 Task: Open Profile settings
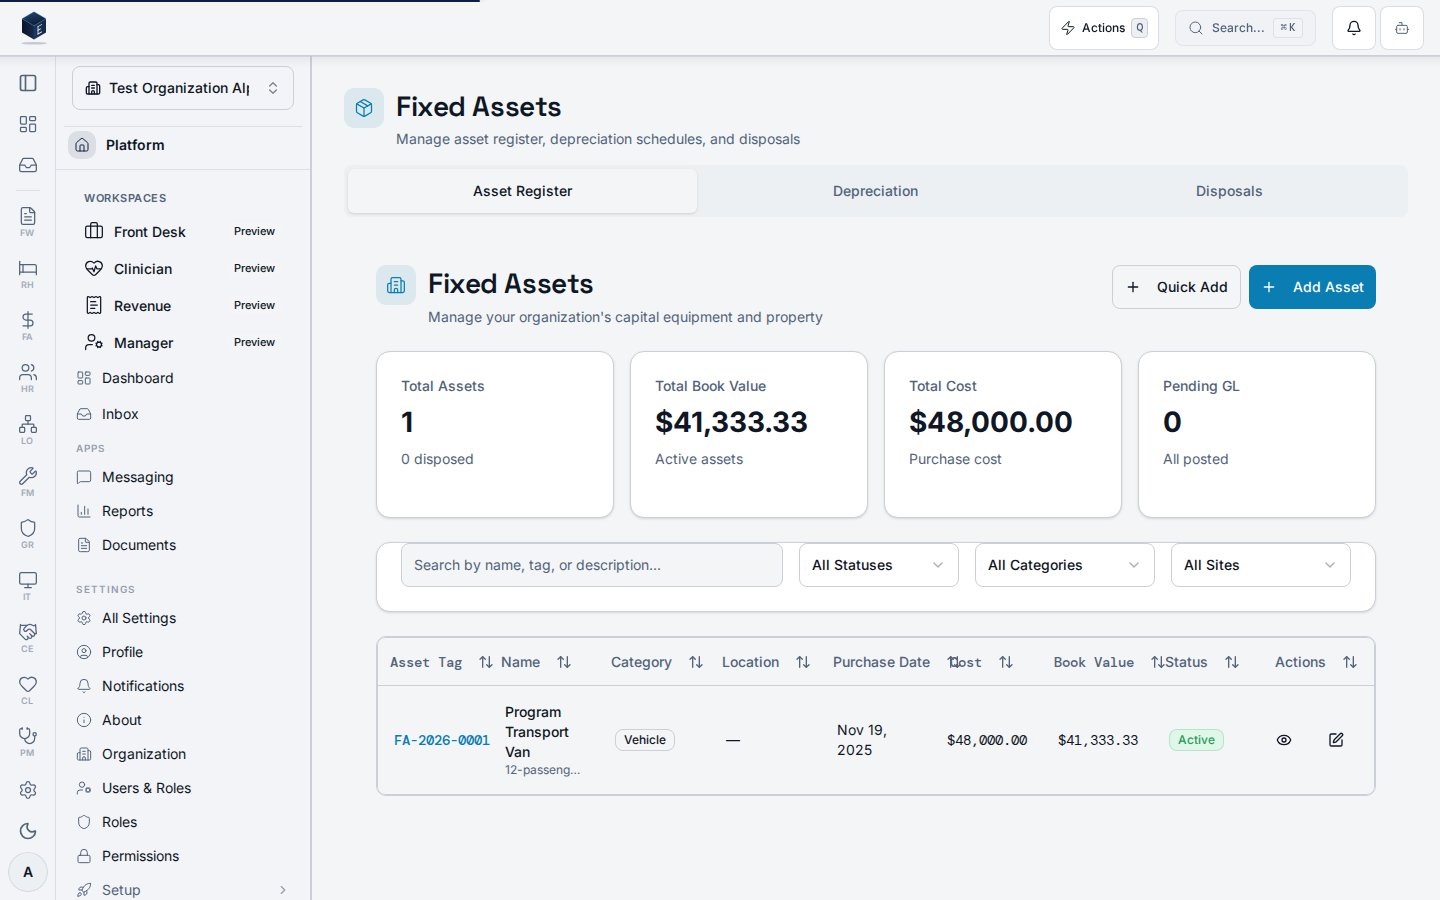click(183, 652)
